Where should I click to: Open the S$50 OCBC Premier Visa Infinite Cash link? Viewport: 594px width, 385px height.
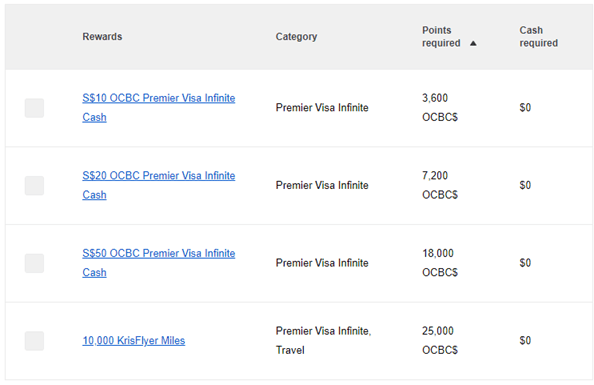tap(159, 263)
